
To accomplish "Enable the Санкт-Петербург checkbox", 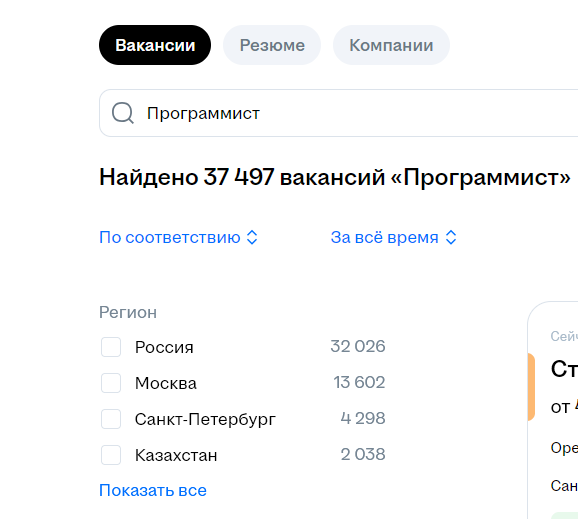I will click(111, 419).
